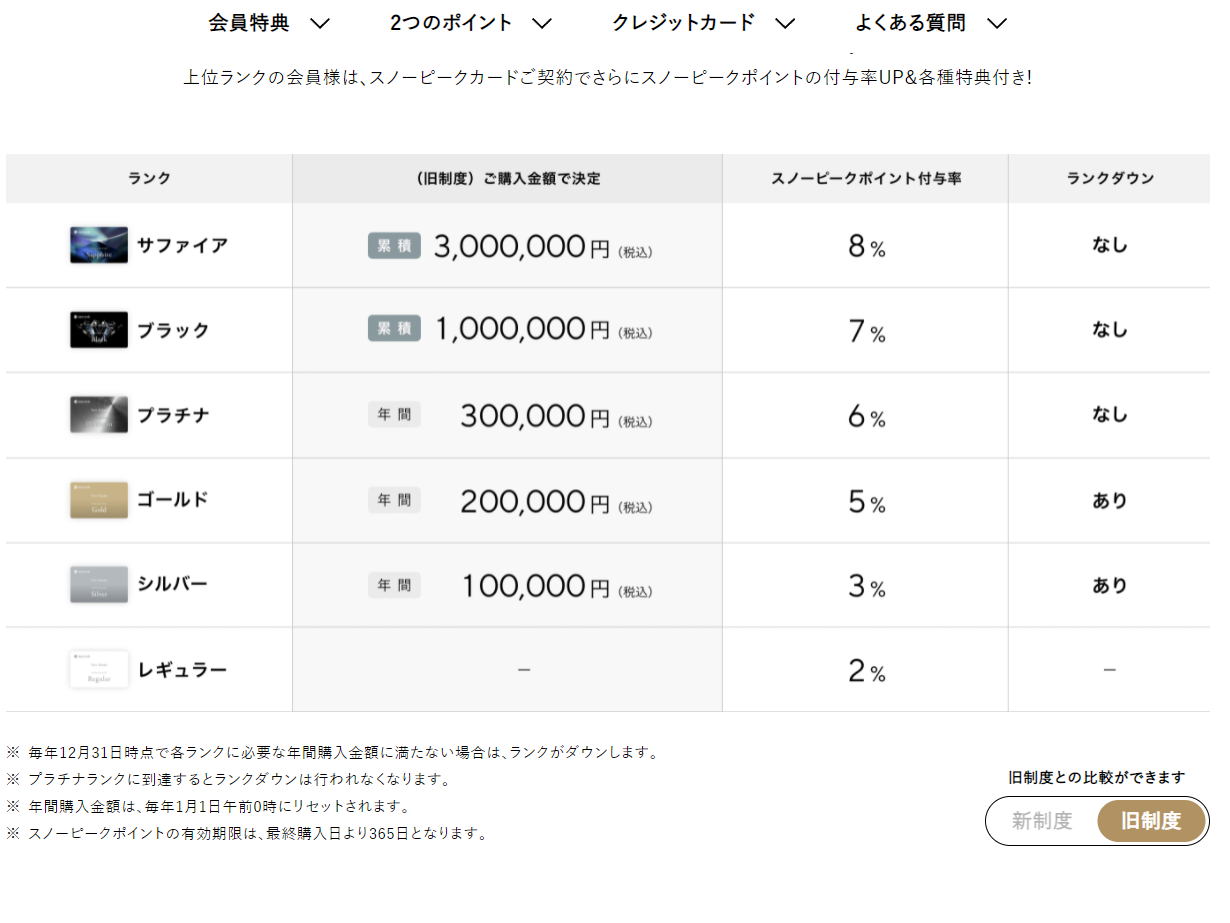Click the サファイア card thumbnail
1230x923 pixels.
click(x=99, y=245)
